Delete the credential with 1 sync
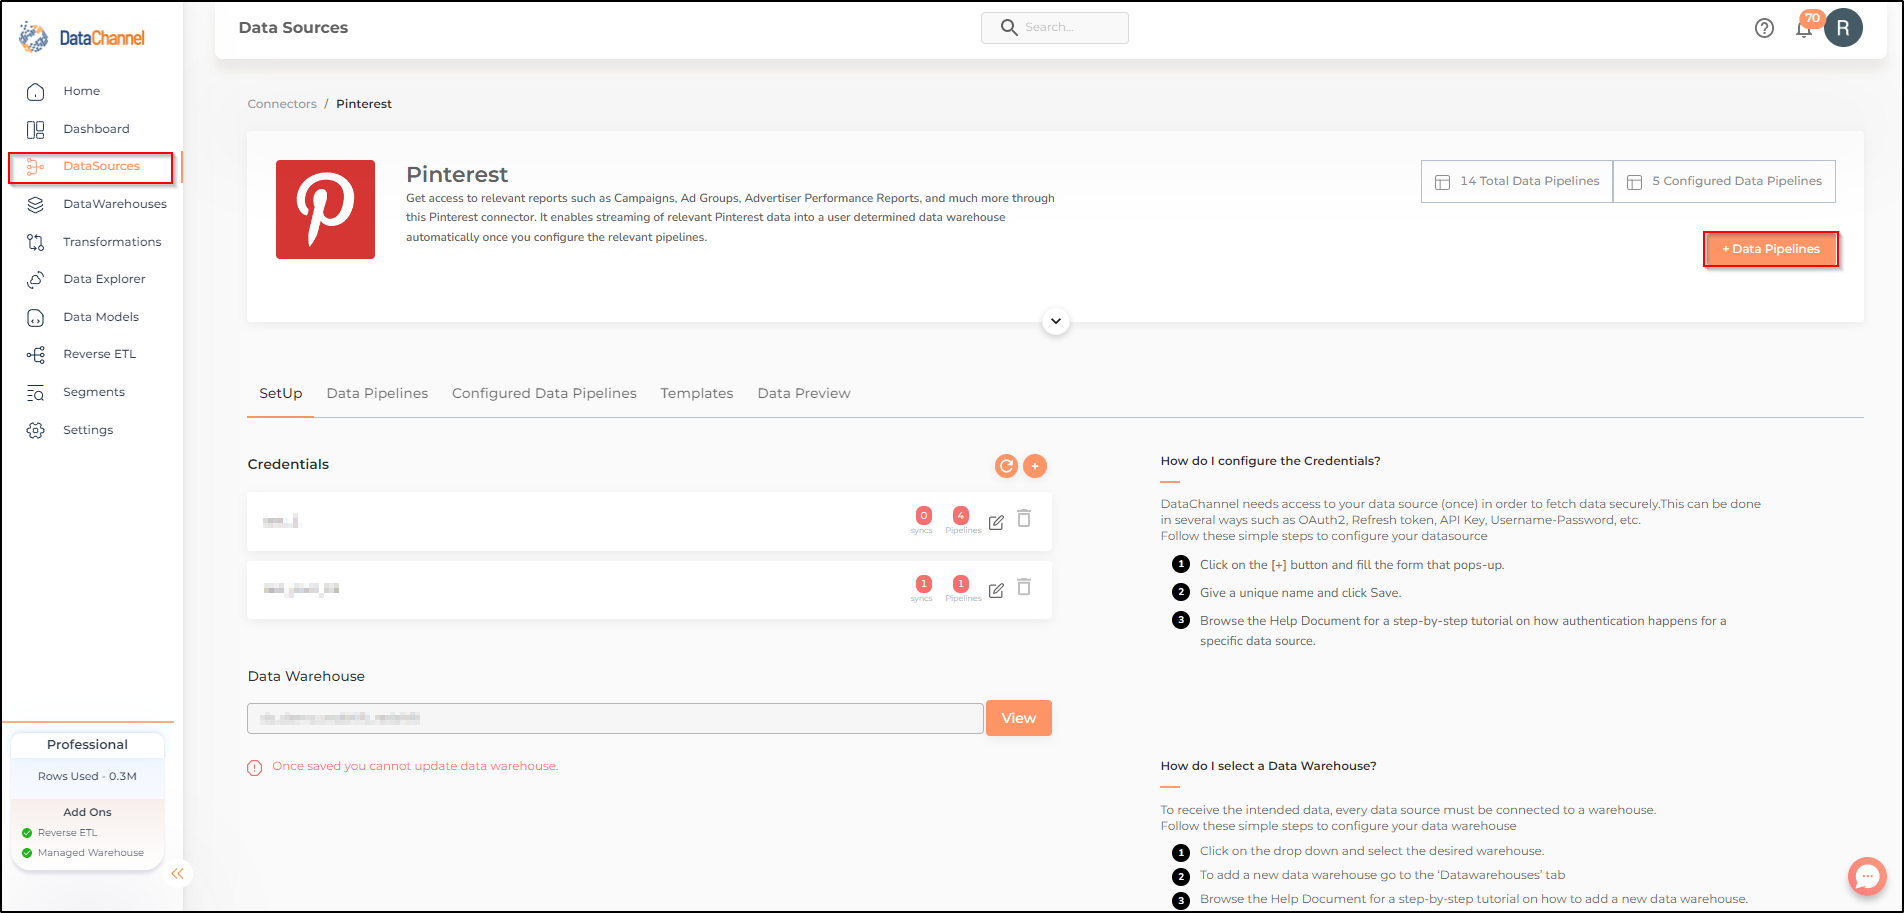The width and height of the screenshot is (1904, 913). click(1024, 587)
